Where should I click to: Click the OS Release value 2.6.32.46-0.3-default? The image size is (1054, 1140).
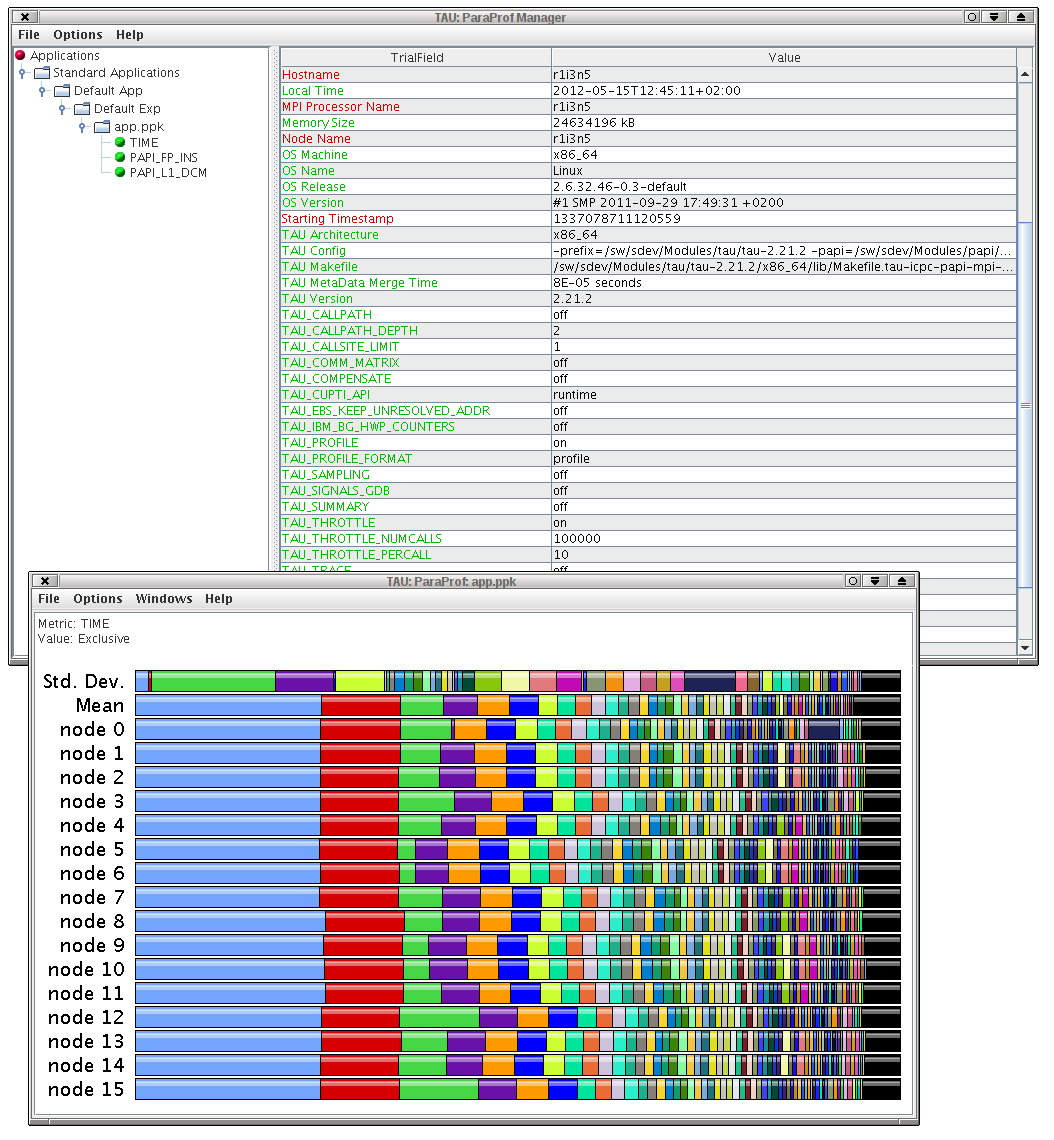tap(620, 187)
